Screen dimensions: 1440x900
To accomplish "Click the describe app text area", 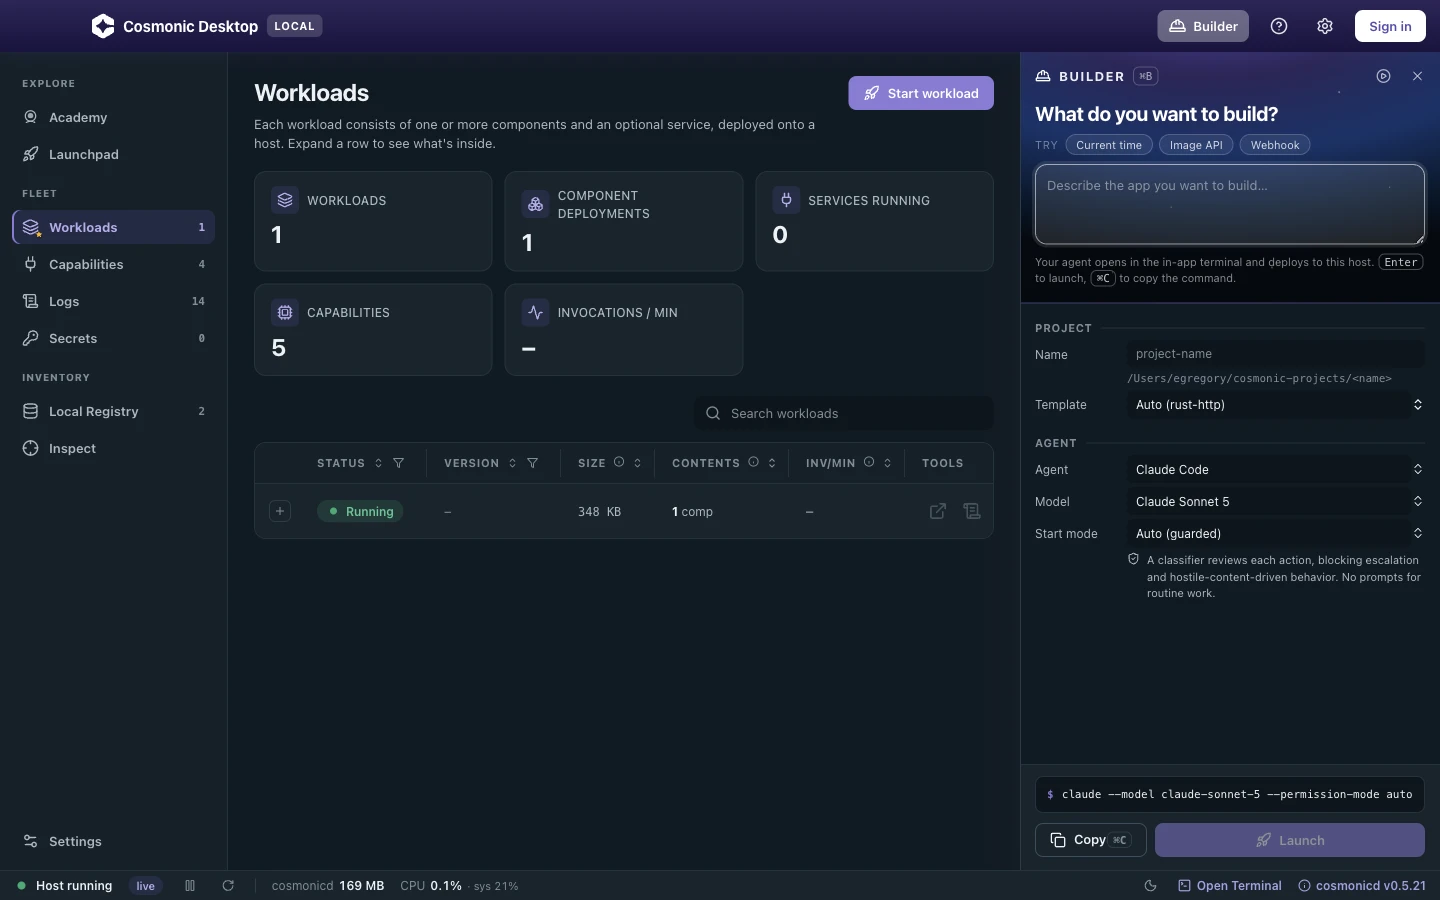I will pyautogui.click(x=1230, y=204).
